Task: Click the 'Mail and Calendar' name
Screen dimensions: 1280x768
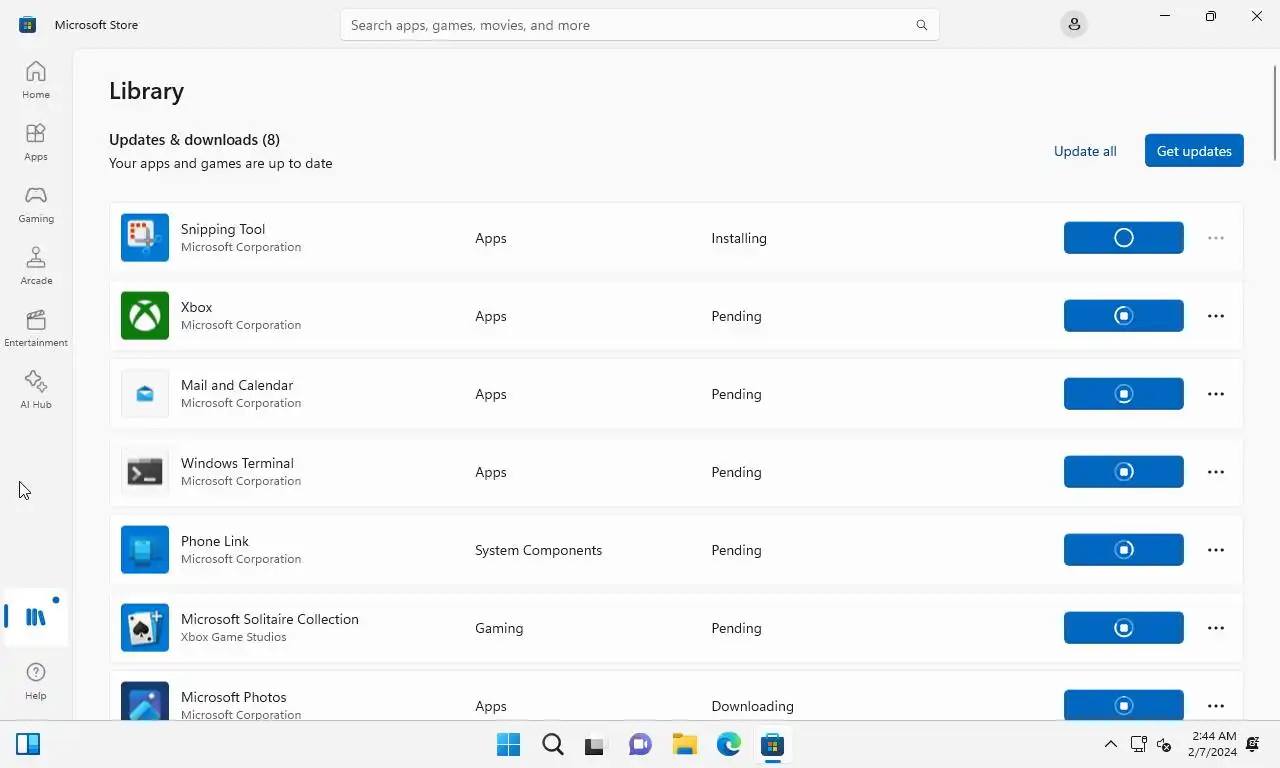Action: pyautogui.click(x=237, y=385)
